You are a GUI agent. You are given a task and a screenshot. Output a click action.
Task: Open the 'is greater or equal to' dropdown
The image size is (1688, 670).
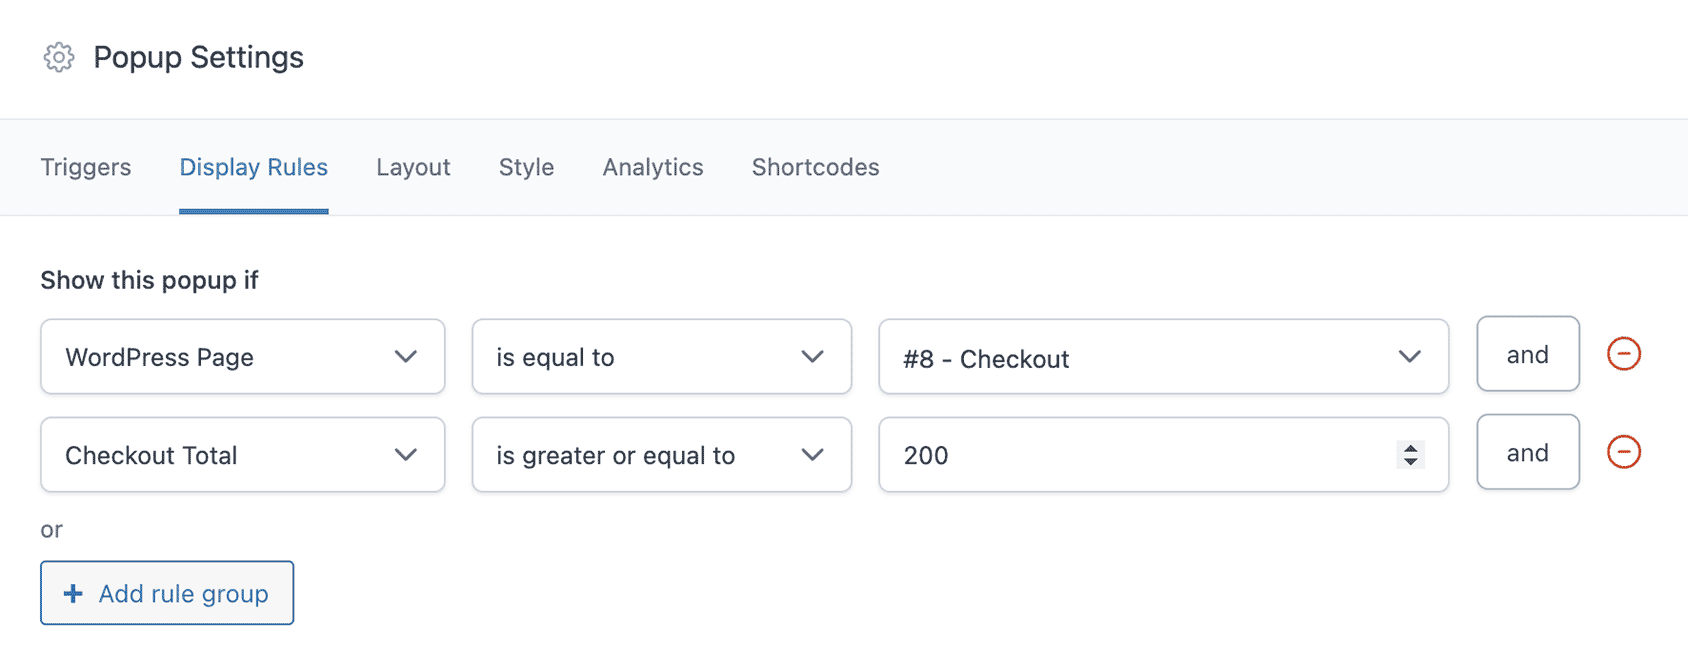662,454
